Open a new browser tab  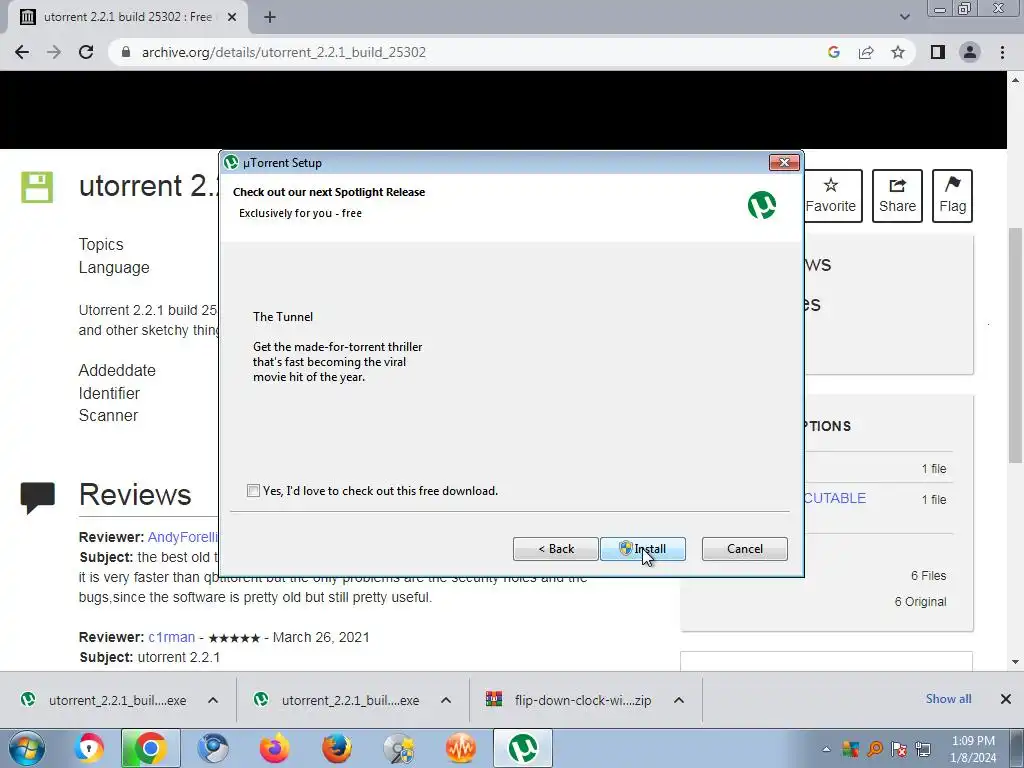(x=270, y=18)
